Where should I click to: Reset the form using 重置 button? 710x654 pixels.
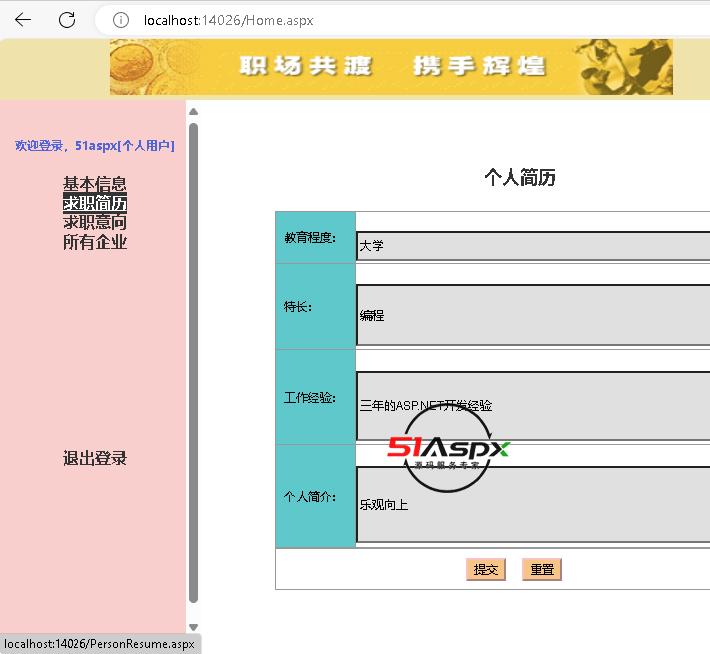pos(542,569)
